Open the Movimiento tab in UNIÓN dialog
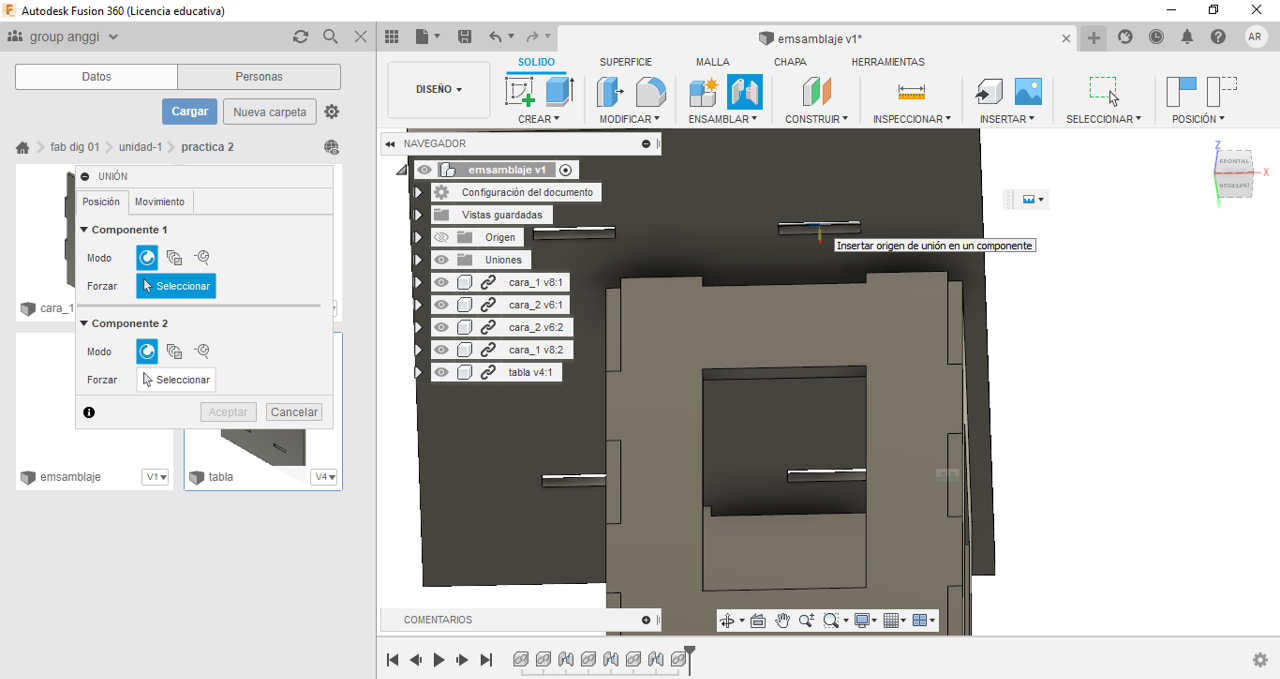 click(x=160, y=202)
